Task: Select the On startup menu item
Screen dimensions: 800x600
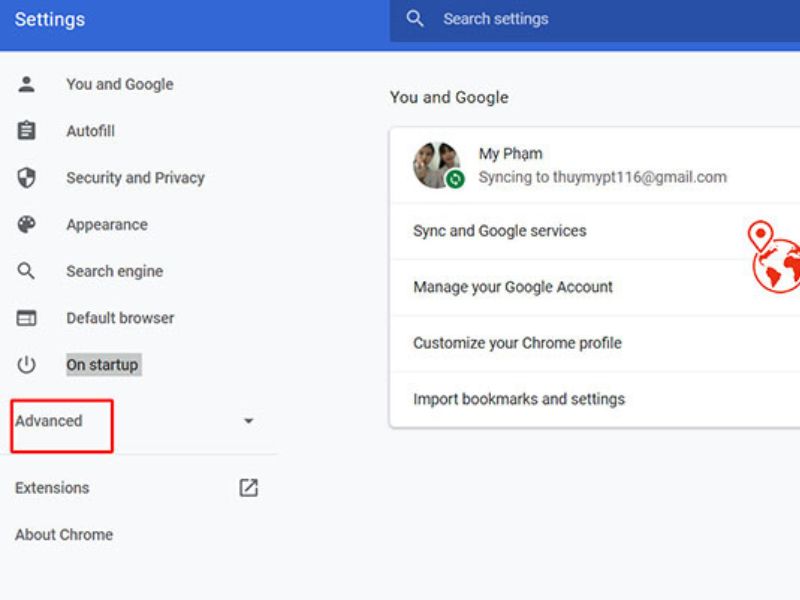Action: pyautogui.click(x=103, y=365)
